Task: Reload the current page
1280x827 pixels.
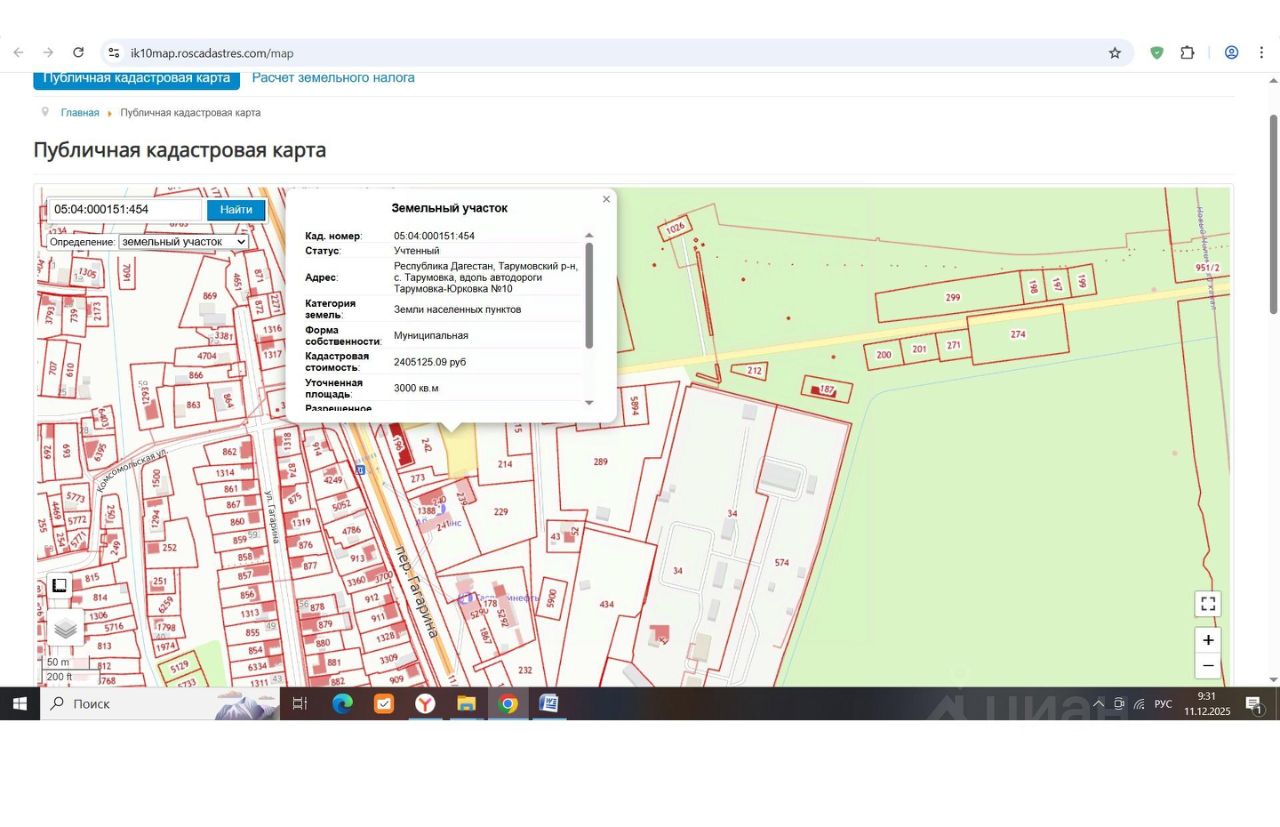Action: 78,53
